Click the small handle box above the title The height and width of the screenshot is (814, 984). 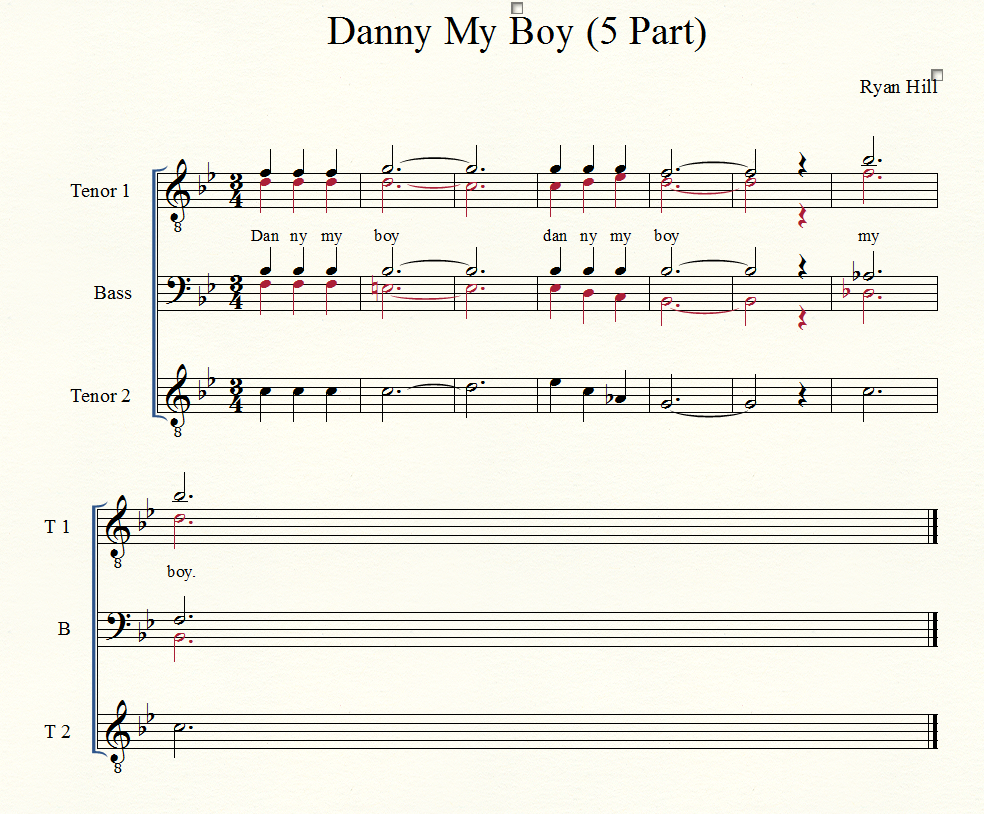[517, 8]
